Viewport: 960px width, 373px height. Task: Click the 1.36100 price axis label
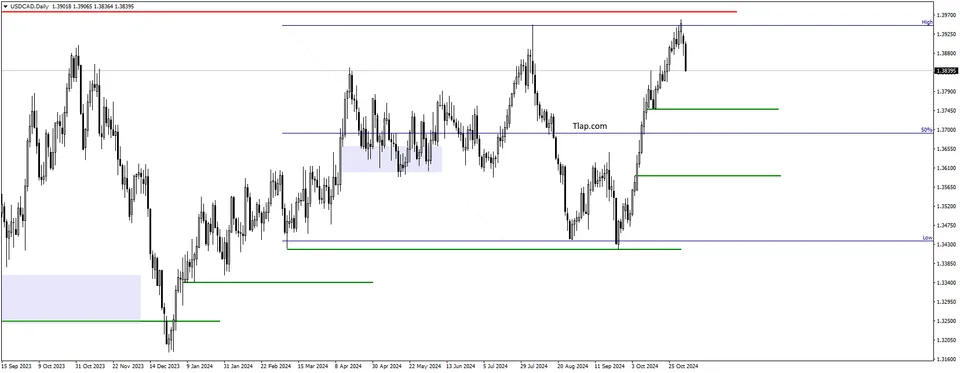[x=947, y=168]
